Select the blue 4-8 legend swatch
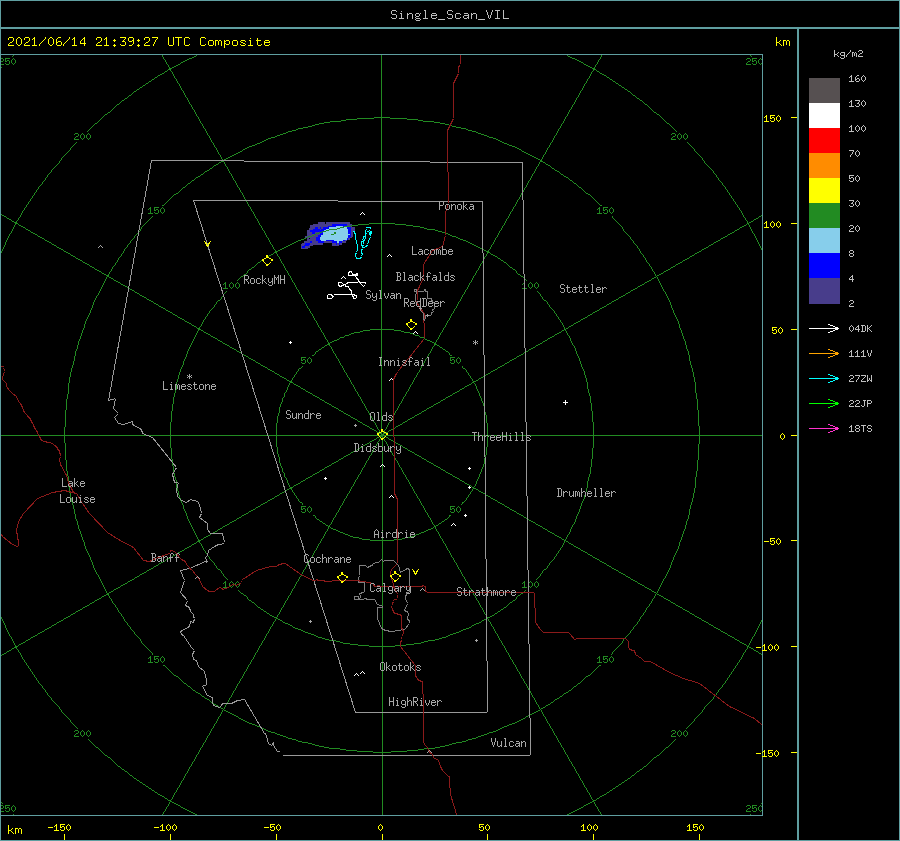This screenshot has width=900, height=841. pos(824,265)
